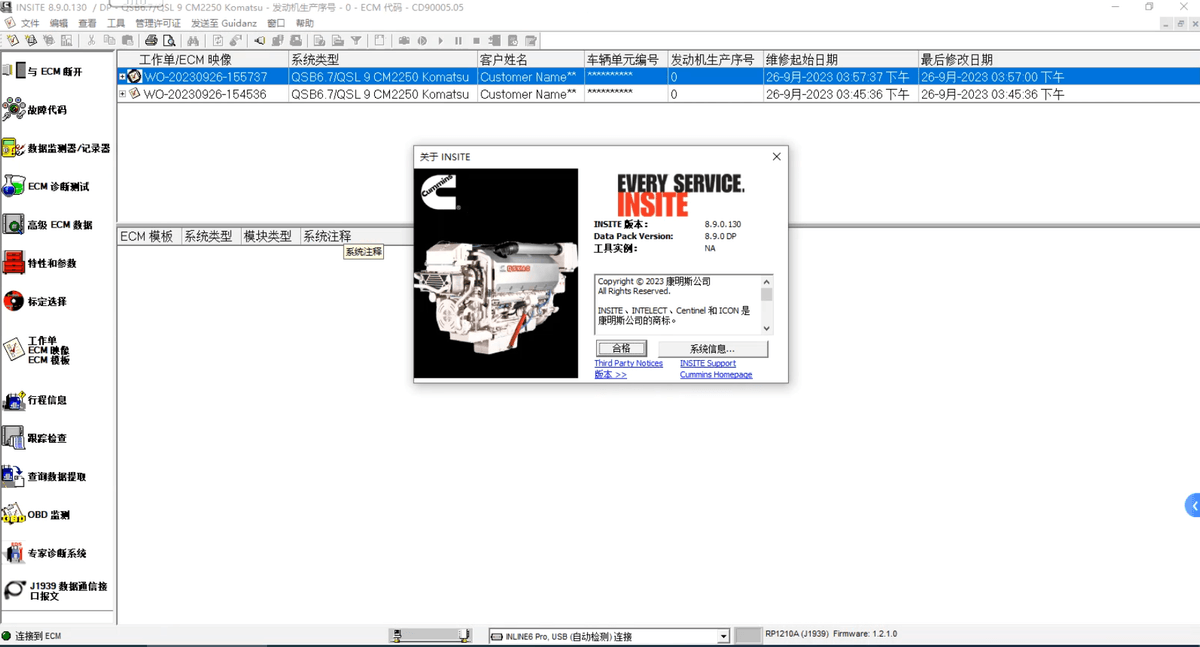Click the 标定选择 calibration disc icon
Image resolution: width=1200 pixels, height=647 pixels.
(13, 301)
